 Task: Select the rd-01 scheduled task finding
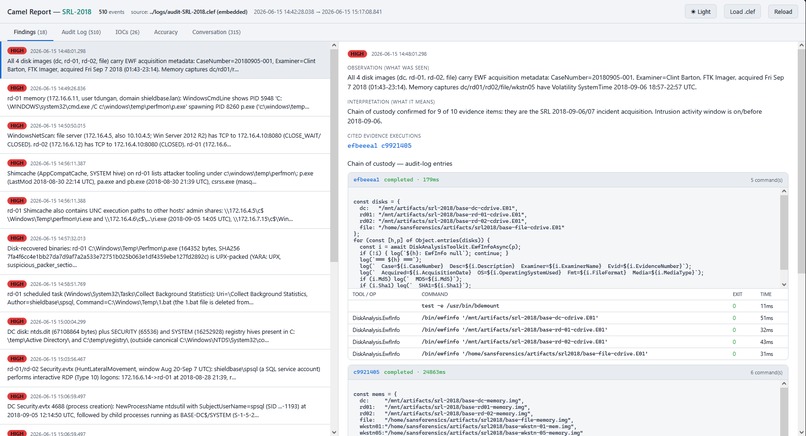(x=165, y=294)
